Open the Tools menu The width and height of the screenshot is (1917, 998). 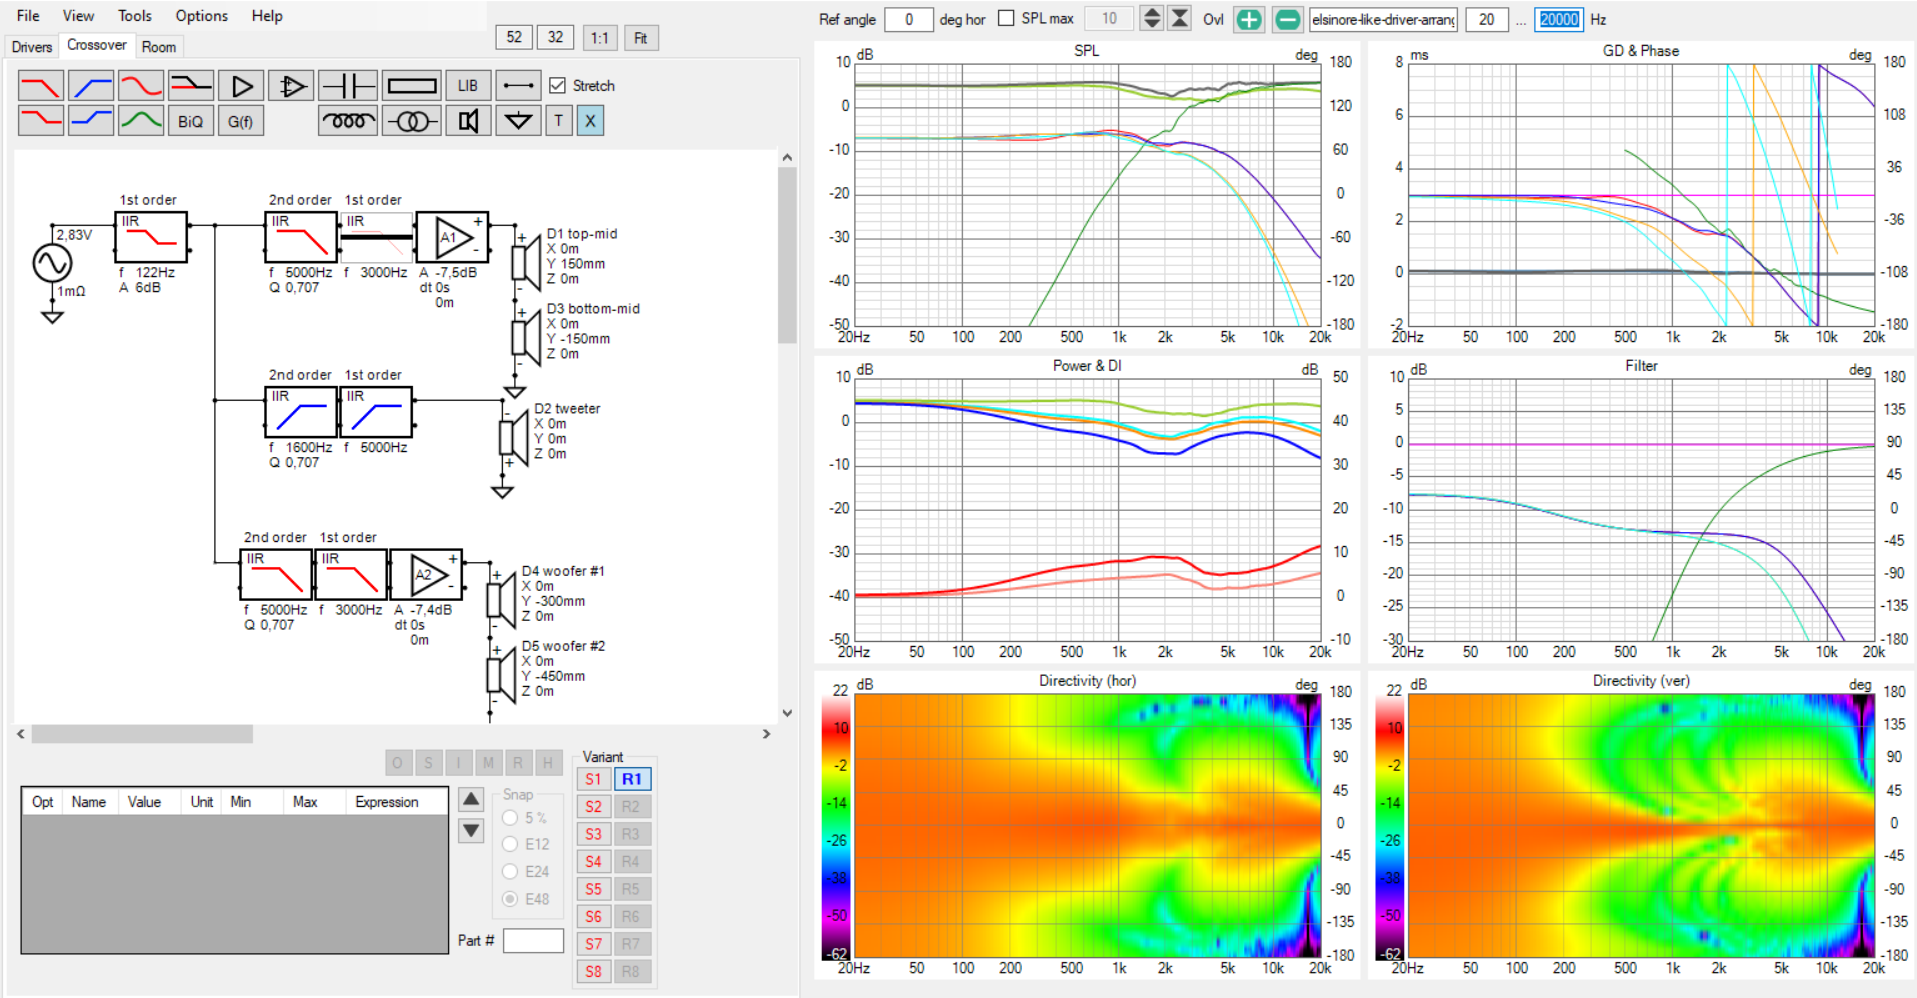click(135, 16)
